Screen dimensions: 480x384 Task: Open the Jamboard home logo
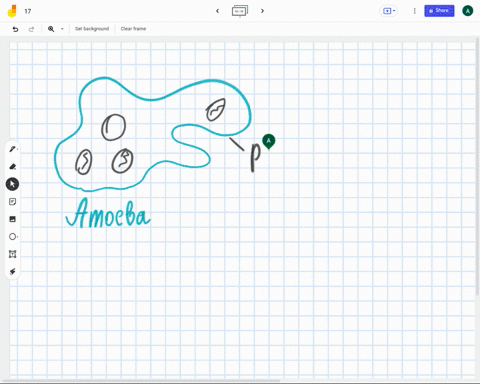click(12, 11)
